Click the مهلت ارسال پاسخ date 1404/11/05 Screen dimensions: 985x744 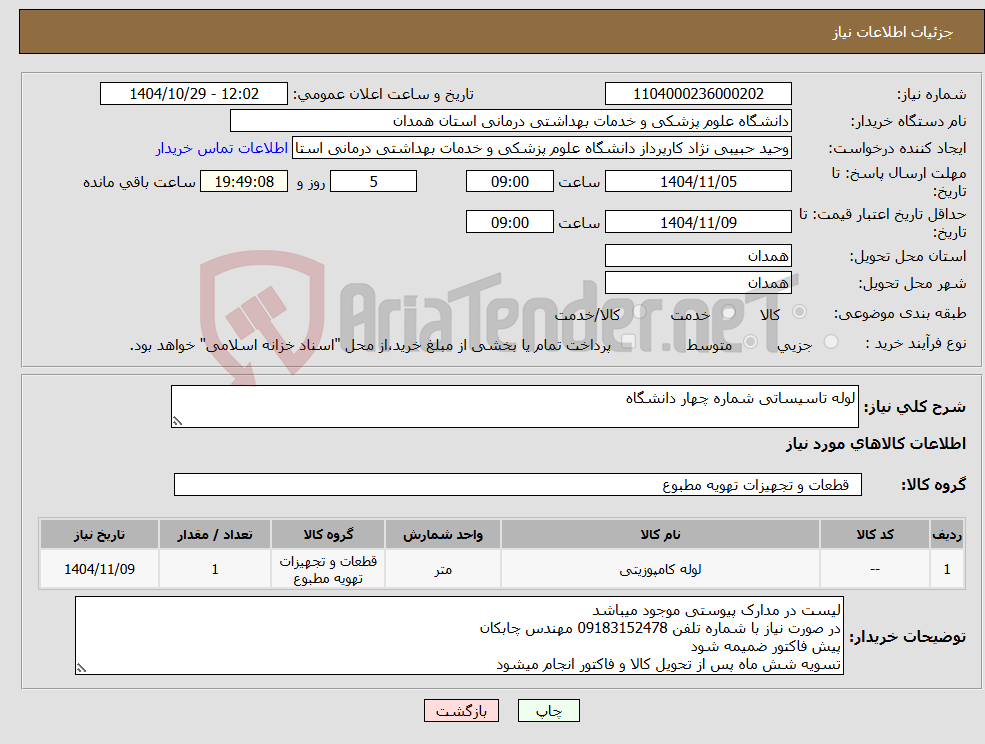coord(698,181)
